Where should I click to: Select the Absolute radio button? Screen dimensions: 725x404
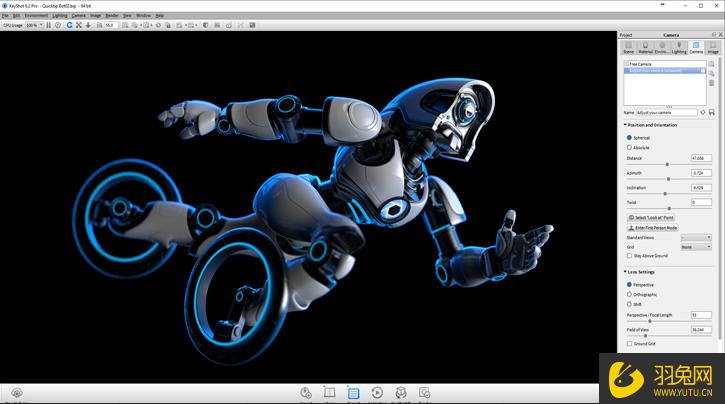pyautogui.click(x=629, y=147)
